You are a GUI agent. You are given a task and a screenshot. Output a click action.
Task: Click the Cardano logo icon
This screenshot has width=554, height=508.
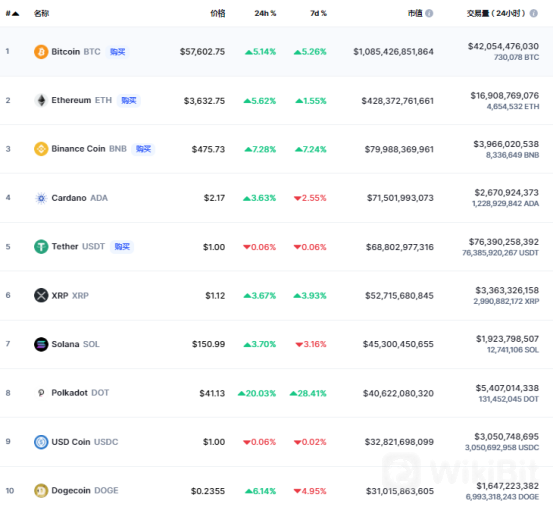click(x=41, y=198)
